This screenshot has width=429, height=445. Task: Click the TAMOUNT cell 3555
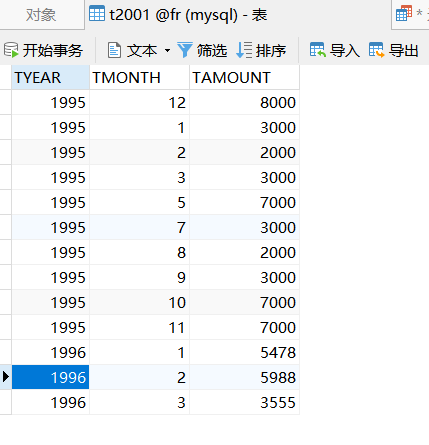(244, 402)
